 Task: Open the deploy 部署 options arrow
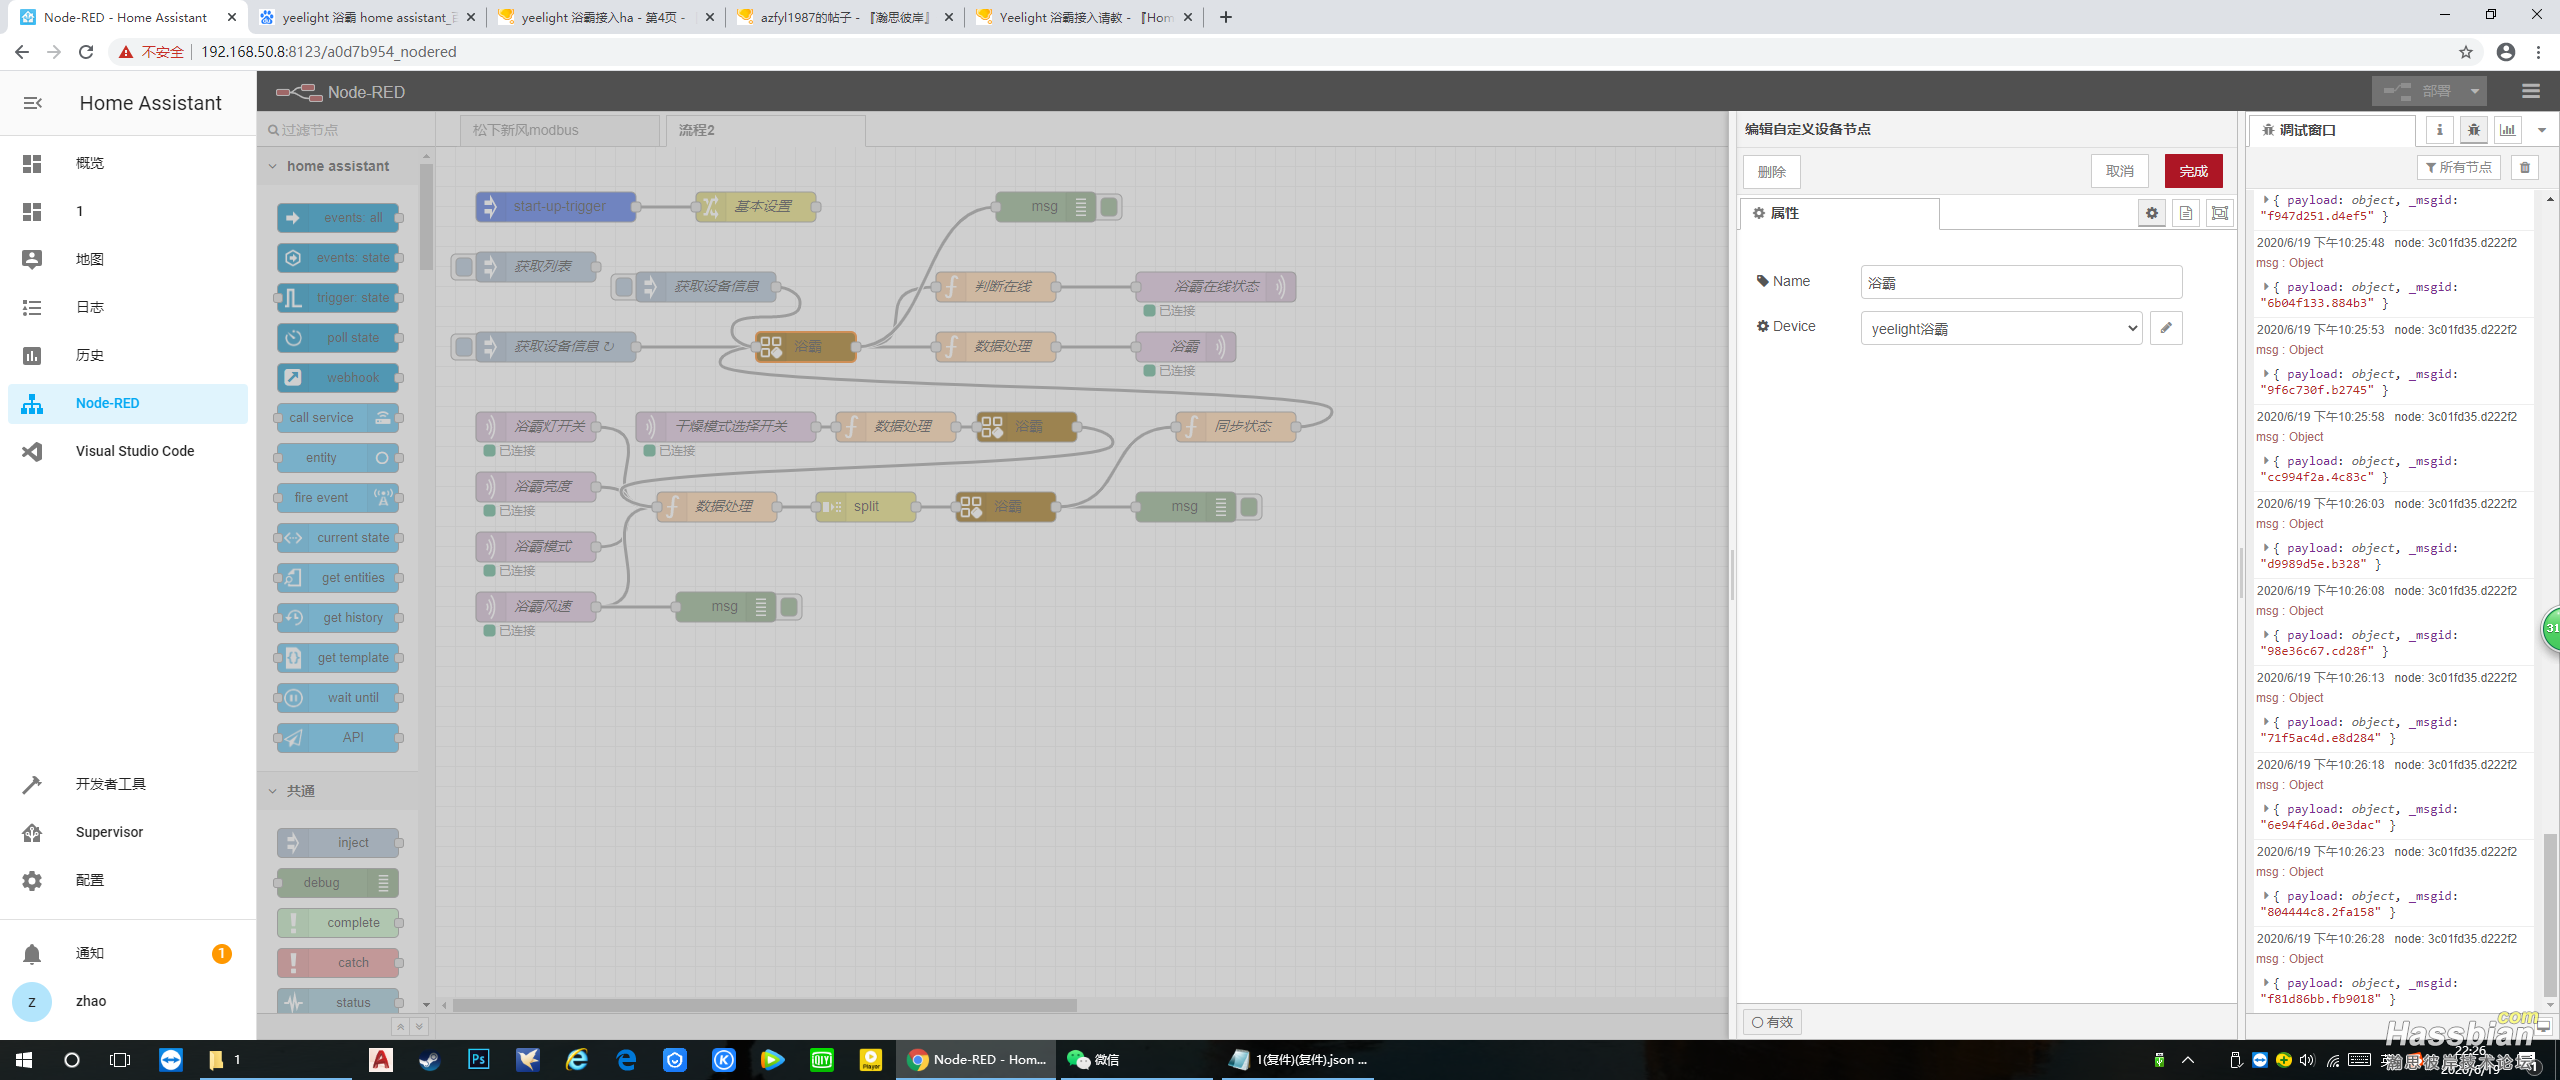click(2475, 91)
